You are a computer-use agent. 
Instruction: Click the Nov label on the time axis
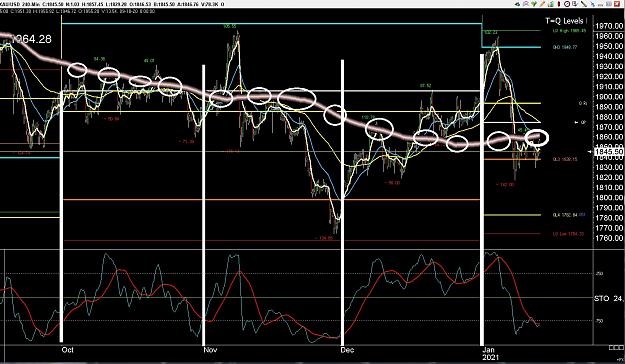pos(210,350)
